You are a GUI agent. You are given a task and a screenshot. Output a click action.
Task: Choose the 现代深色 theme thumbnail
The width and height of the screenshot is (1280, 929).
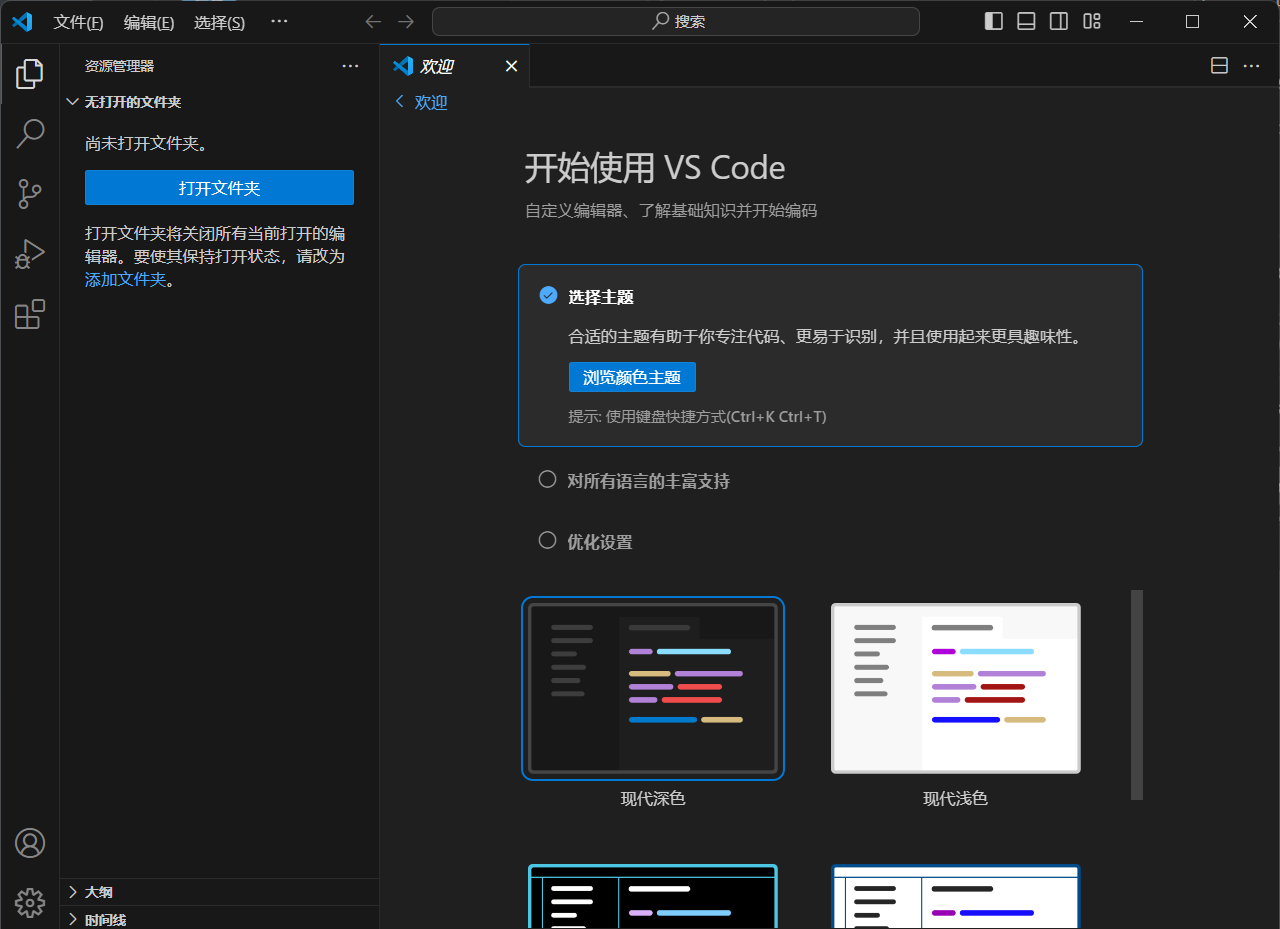(653, 688)
